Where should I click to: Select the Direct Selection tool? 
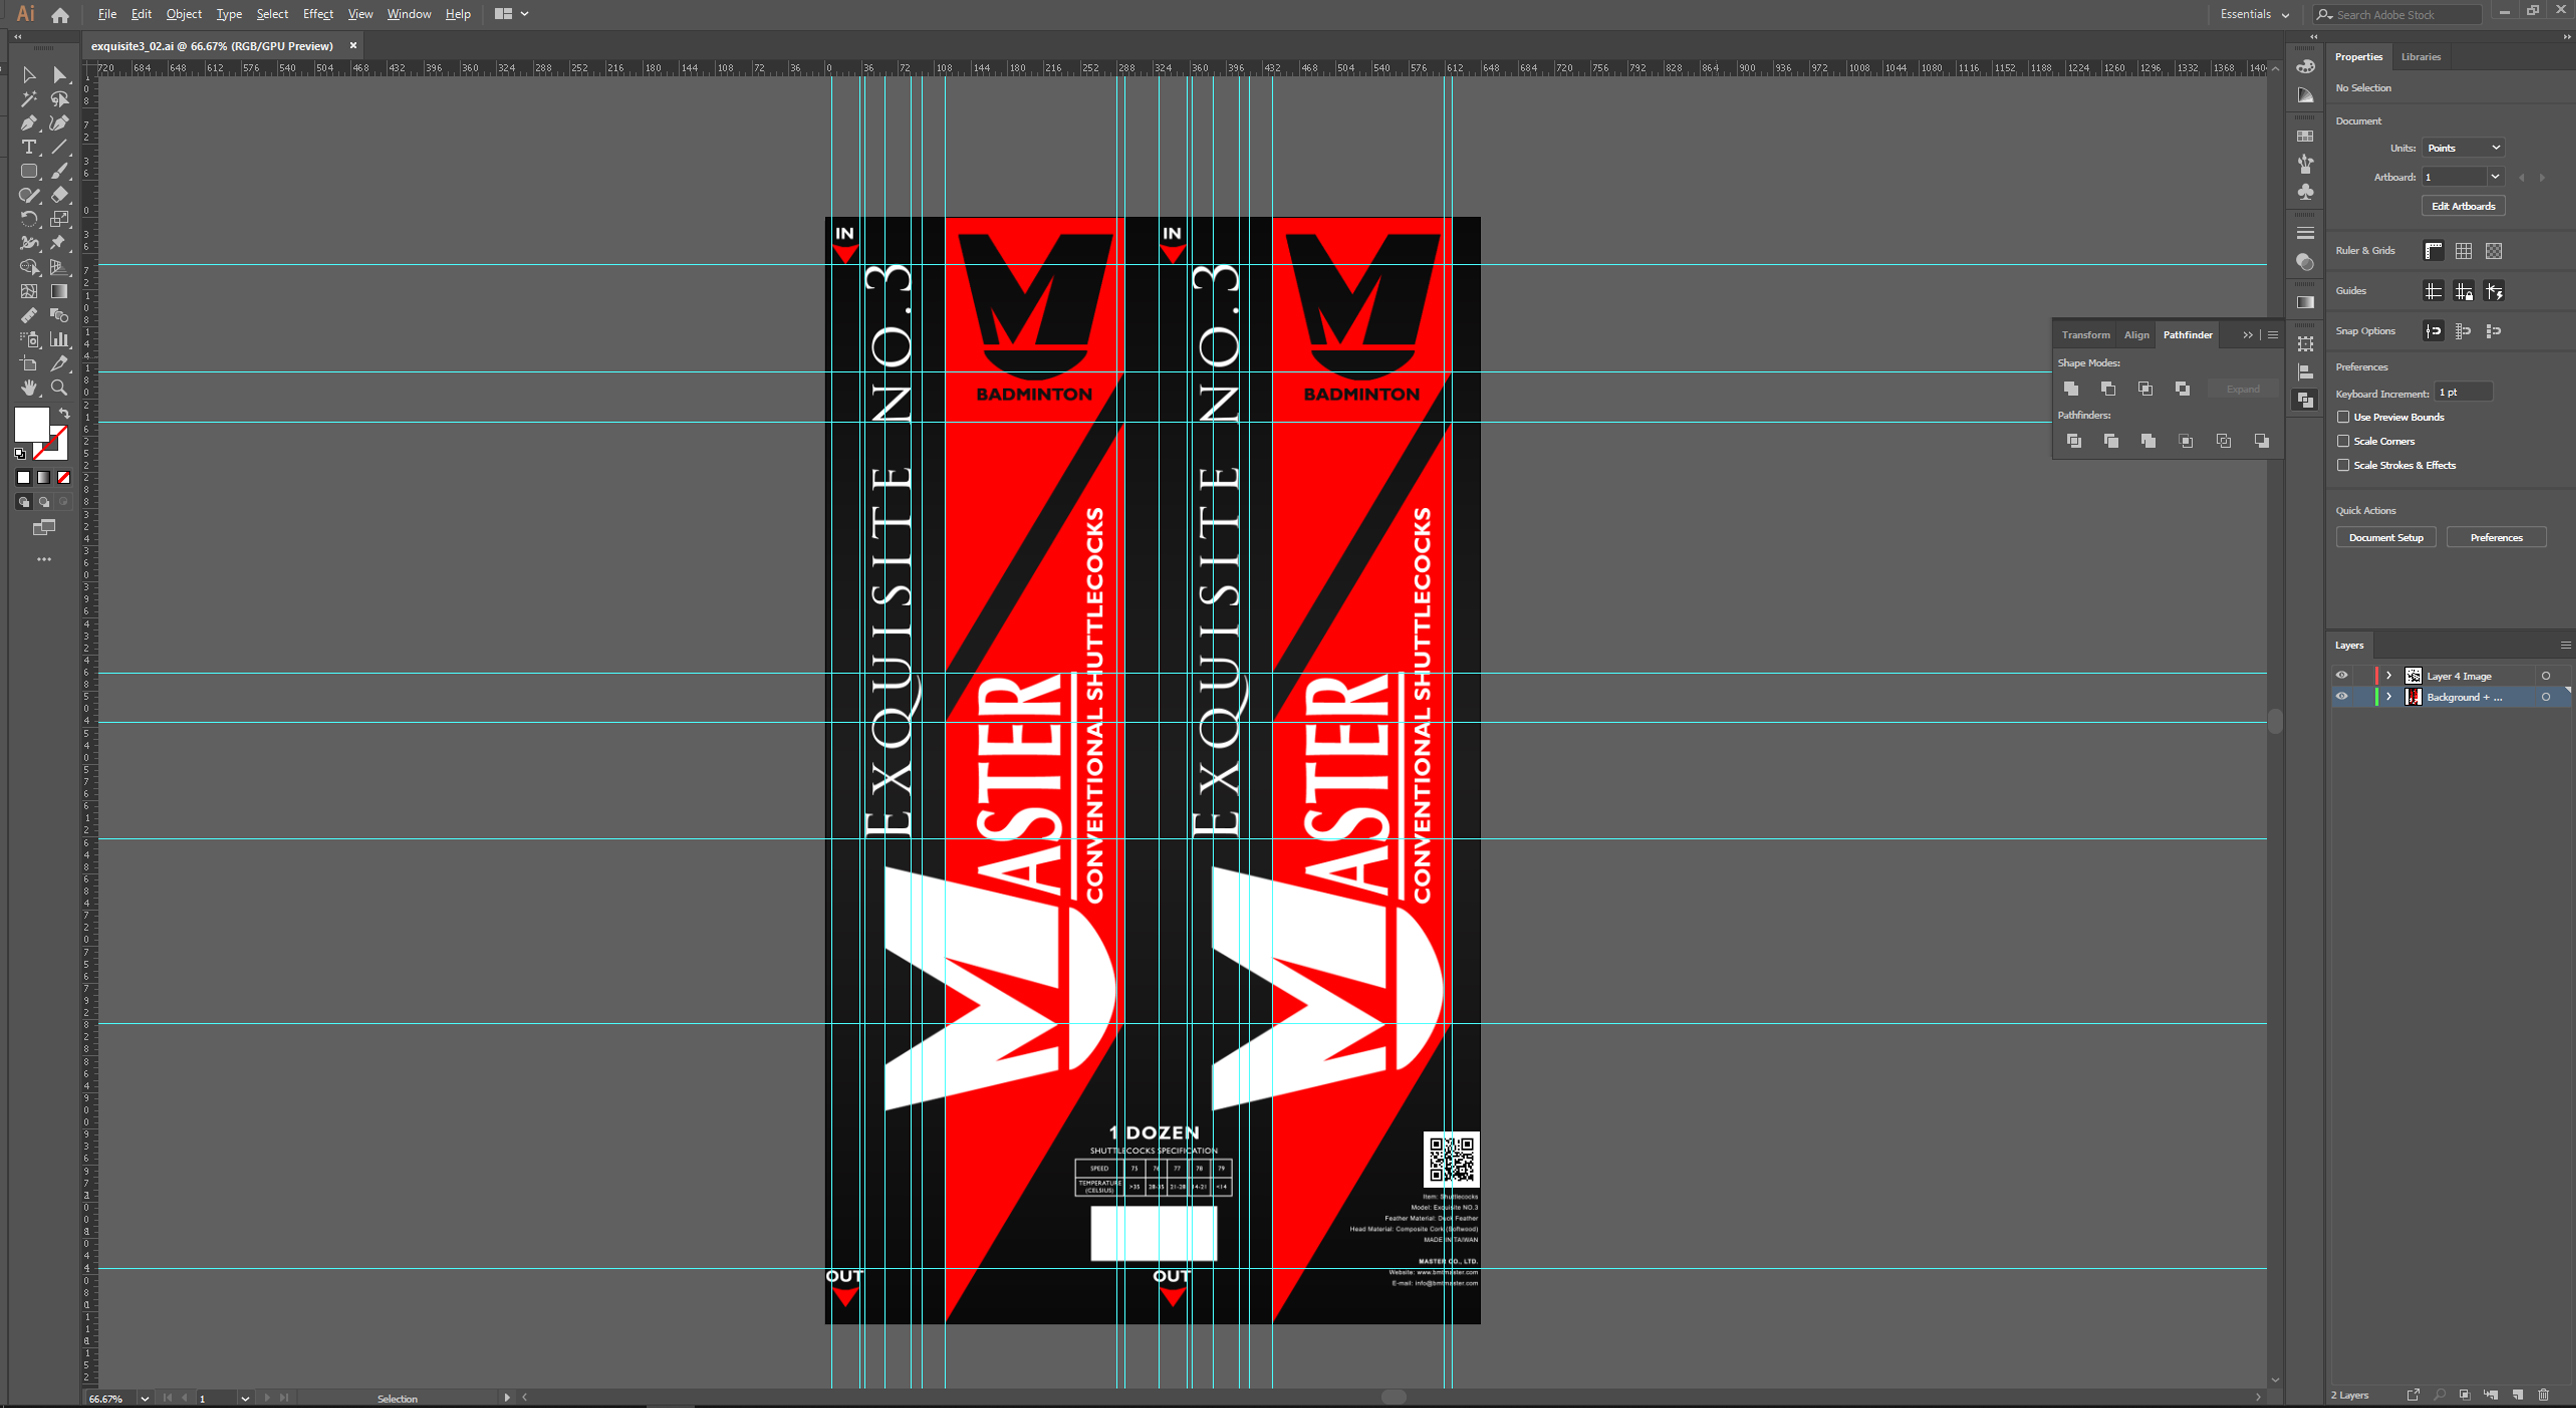click(60, 75)
